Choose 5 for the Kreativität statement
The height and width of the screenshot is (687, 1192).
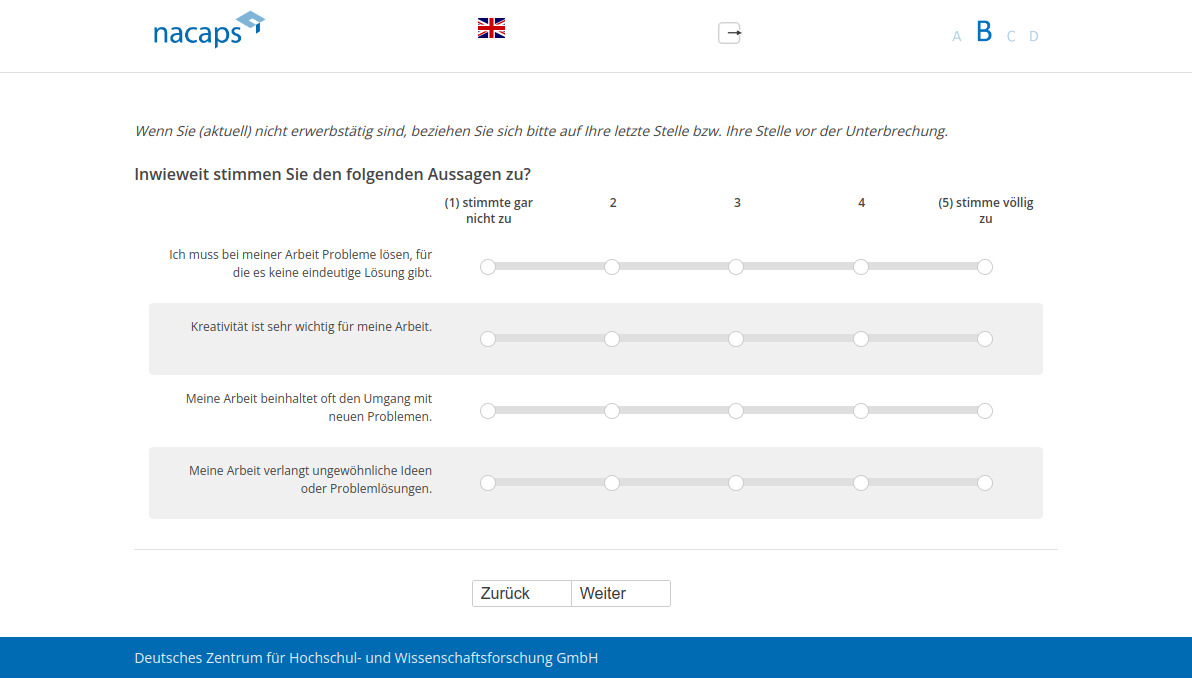coord(985,339)
